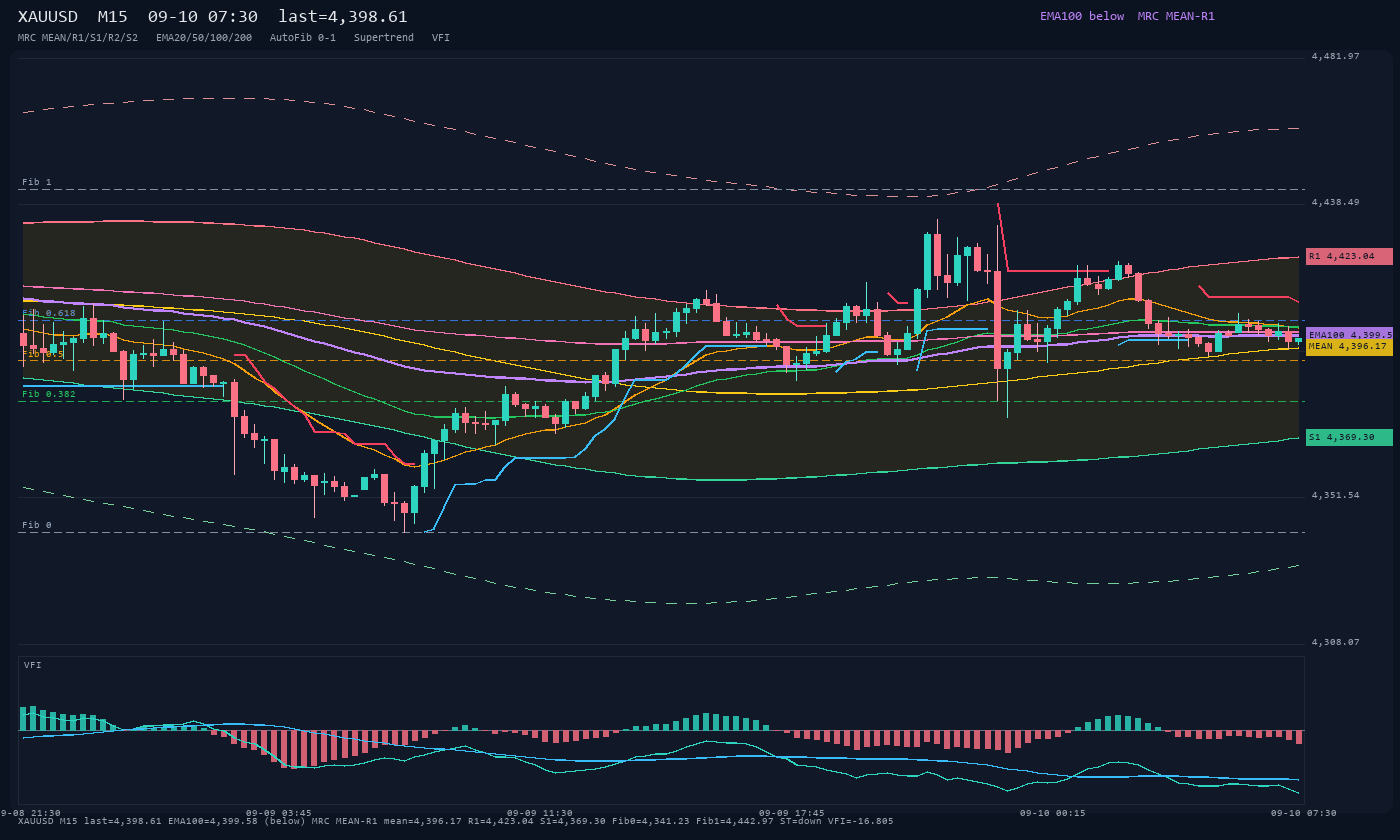1400x840 pixels.
Task: Select "AutoFib 0-1" in the indicator legend
Action: tap(303, 38)
